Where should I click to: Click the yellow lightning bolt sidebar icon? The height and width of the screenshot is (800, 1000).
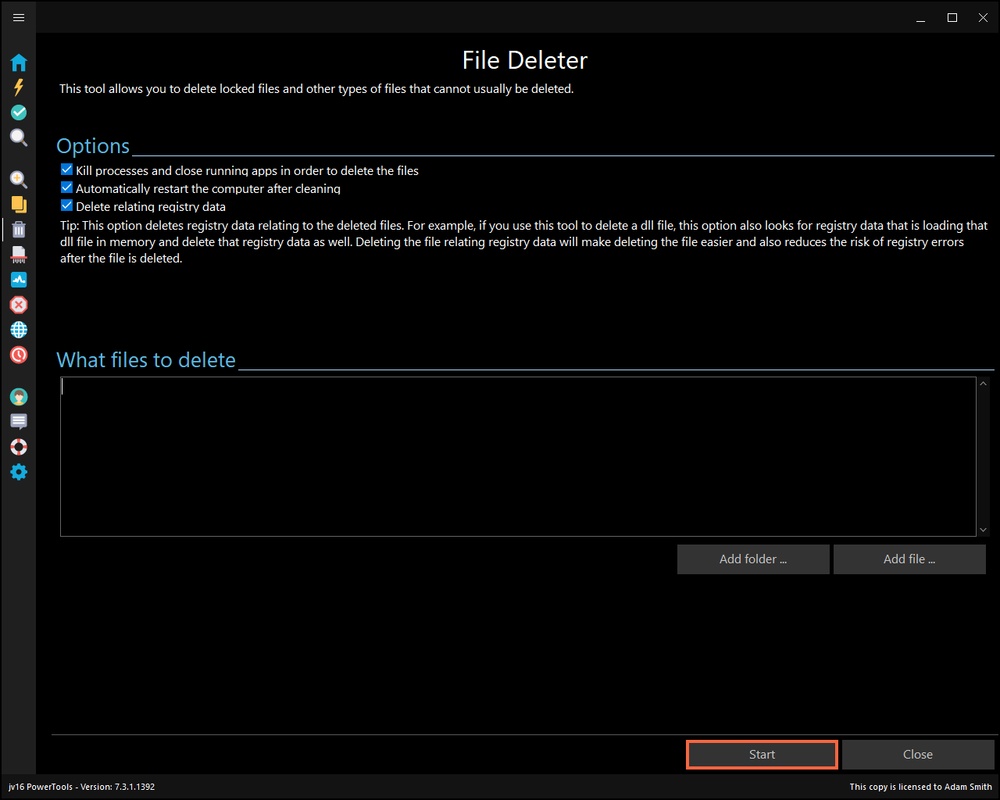pos(18,87)
